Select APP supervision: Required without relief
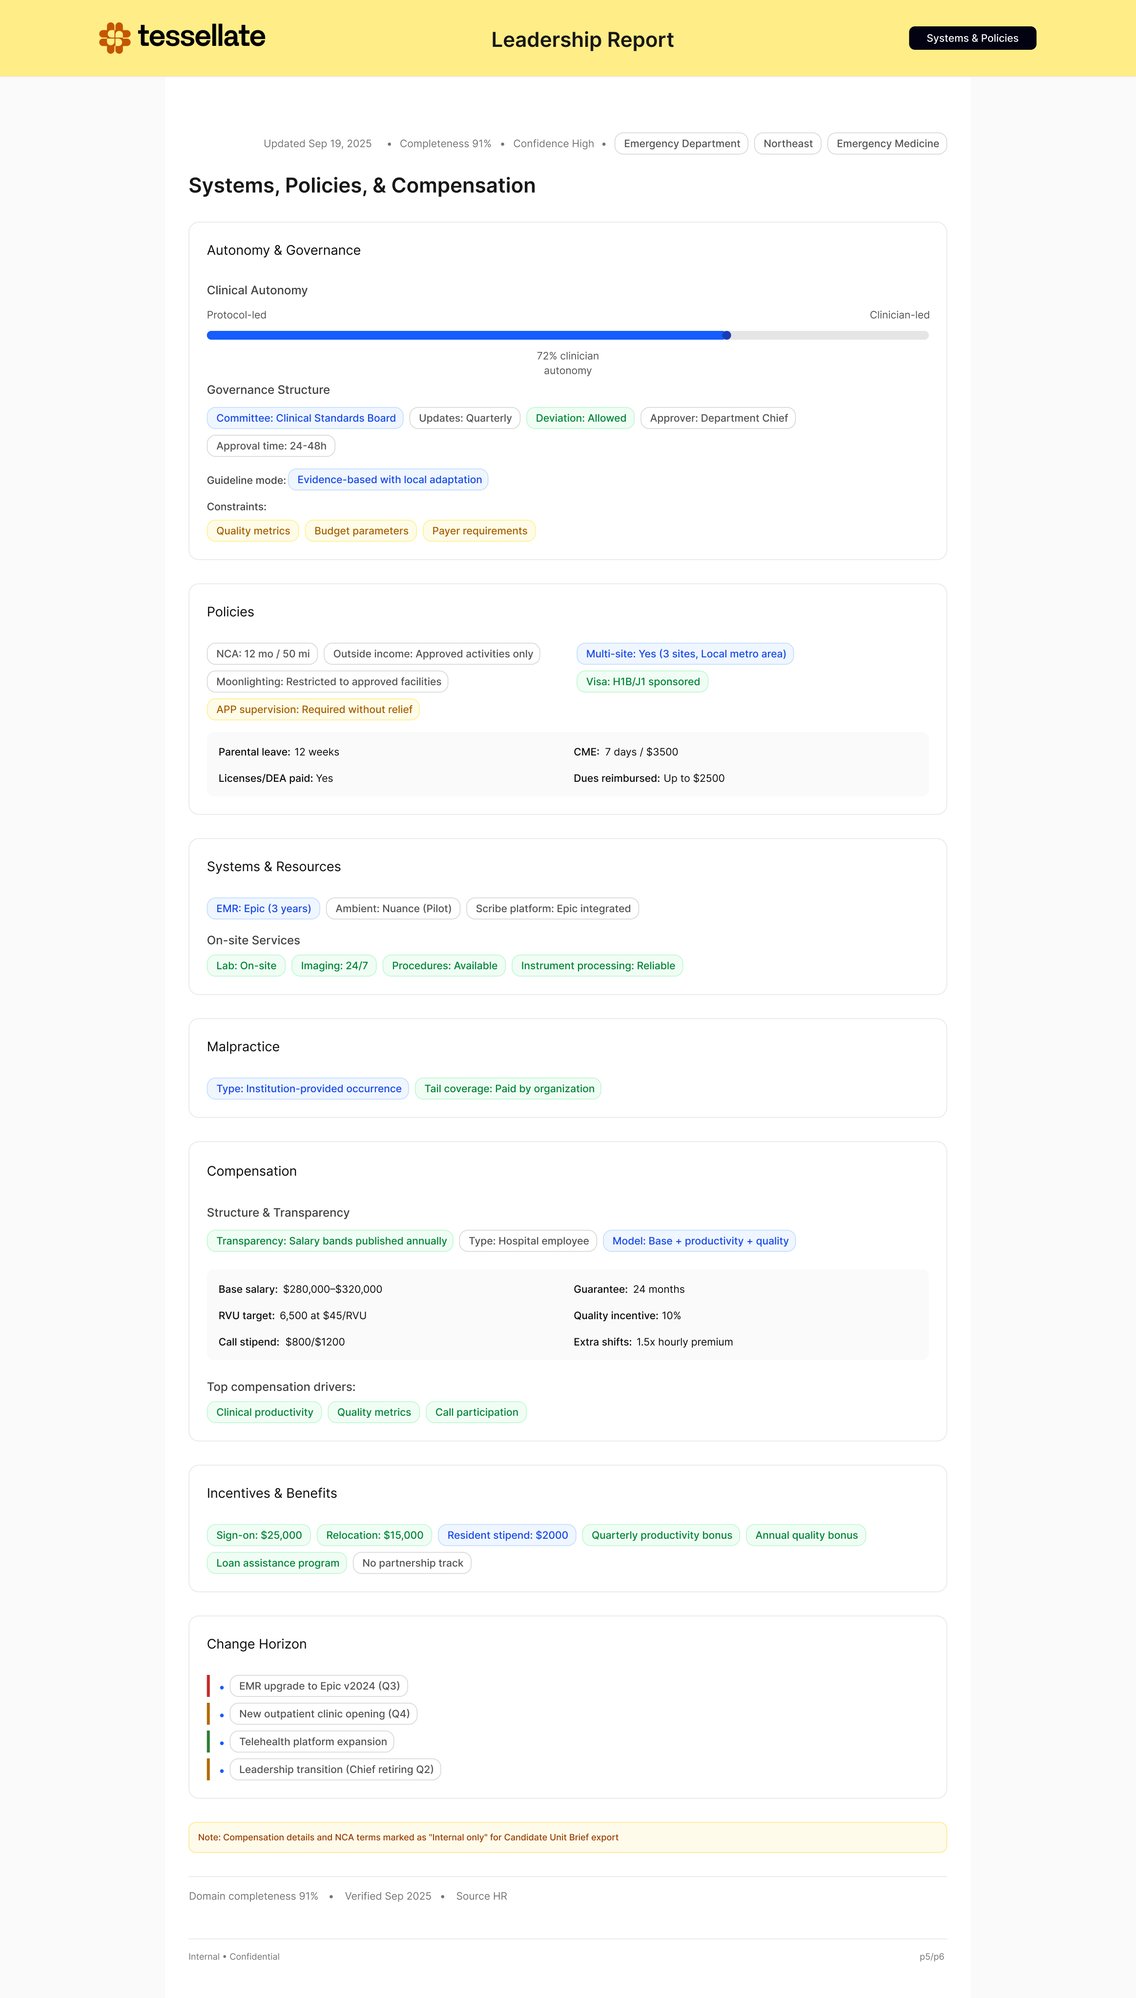Image resolution: width=1136 pixels, height=1998 pixels. pos(314,710)
